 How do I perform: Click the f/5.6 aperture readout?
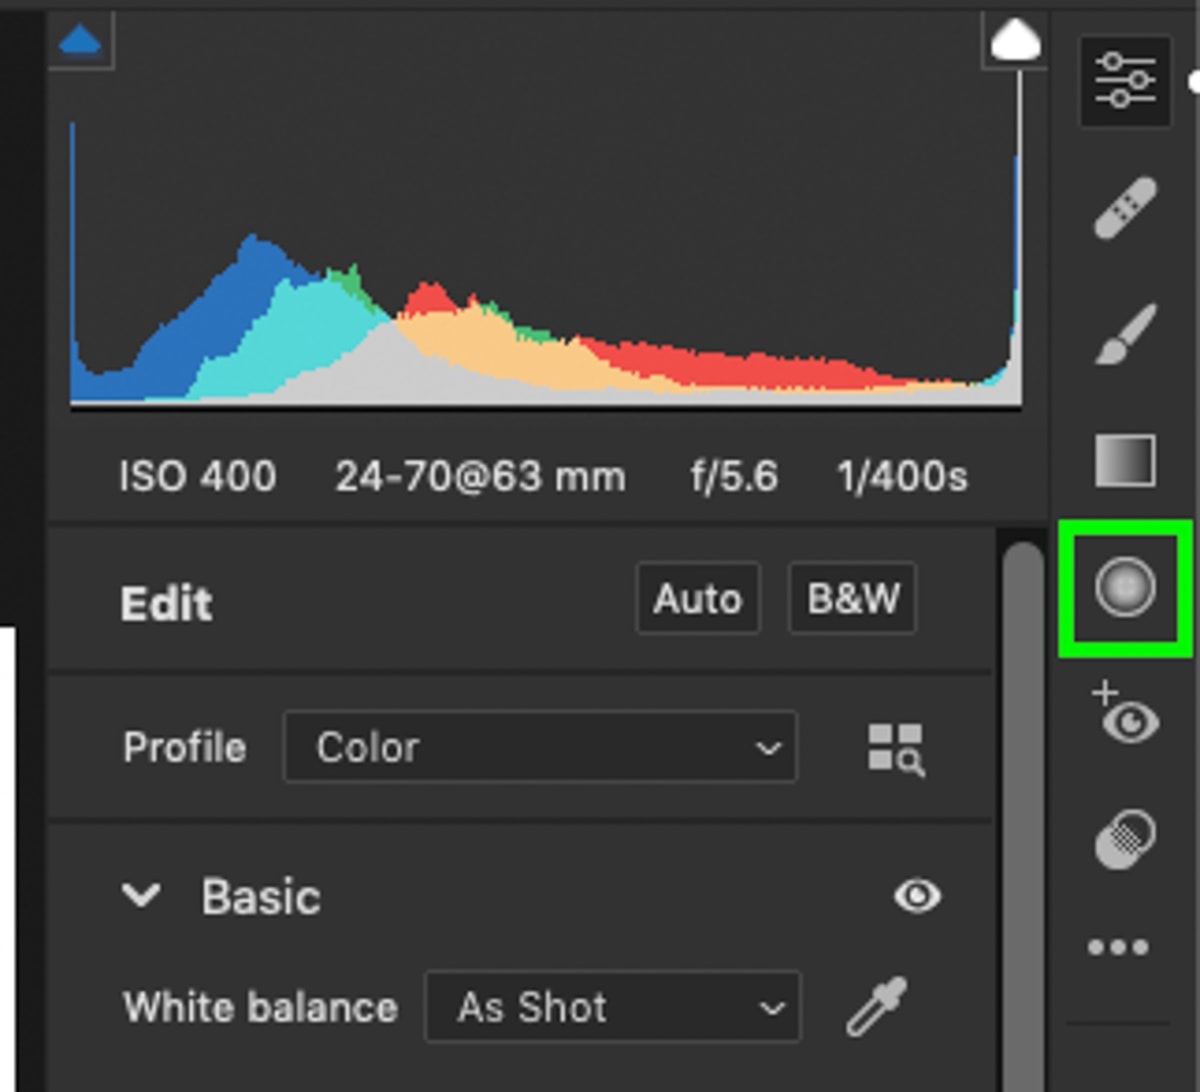click(734, 477)
